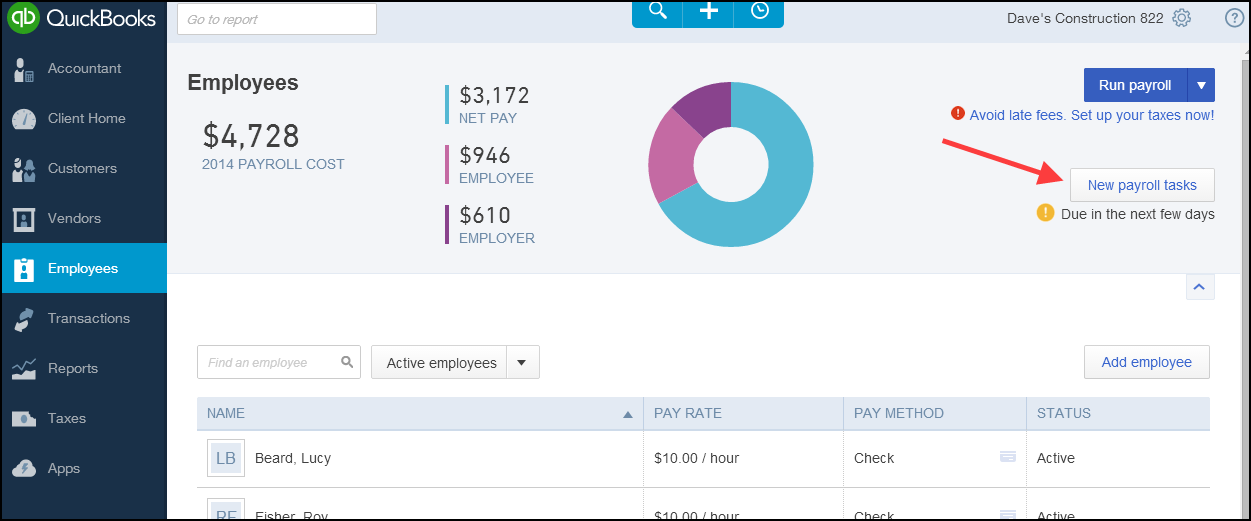Viewport: 1251px width, 521px height.
Task: Click New payroll tasks button
Action: pyautogui.click(x=1142, y=185)
